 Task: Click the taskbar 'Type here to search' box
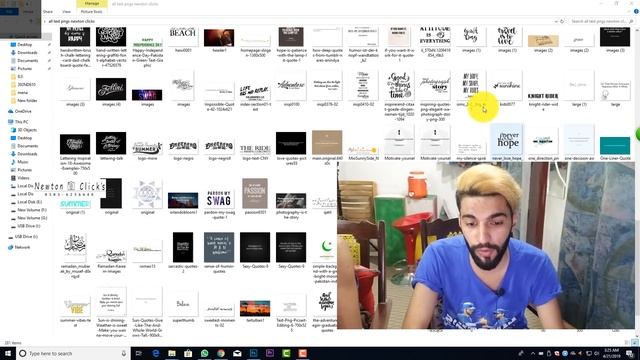coord(73,353)
